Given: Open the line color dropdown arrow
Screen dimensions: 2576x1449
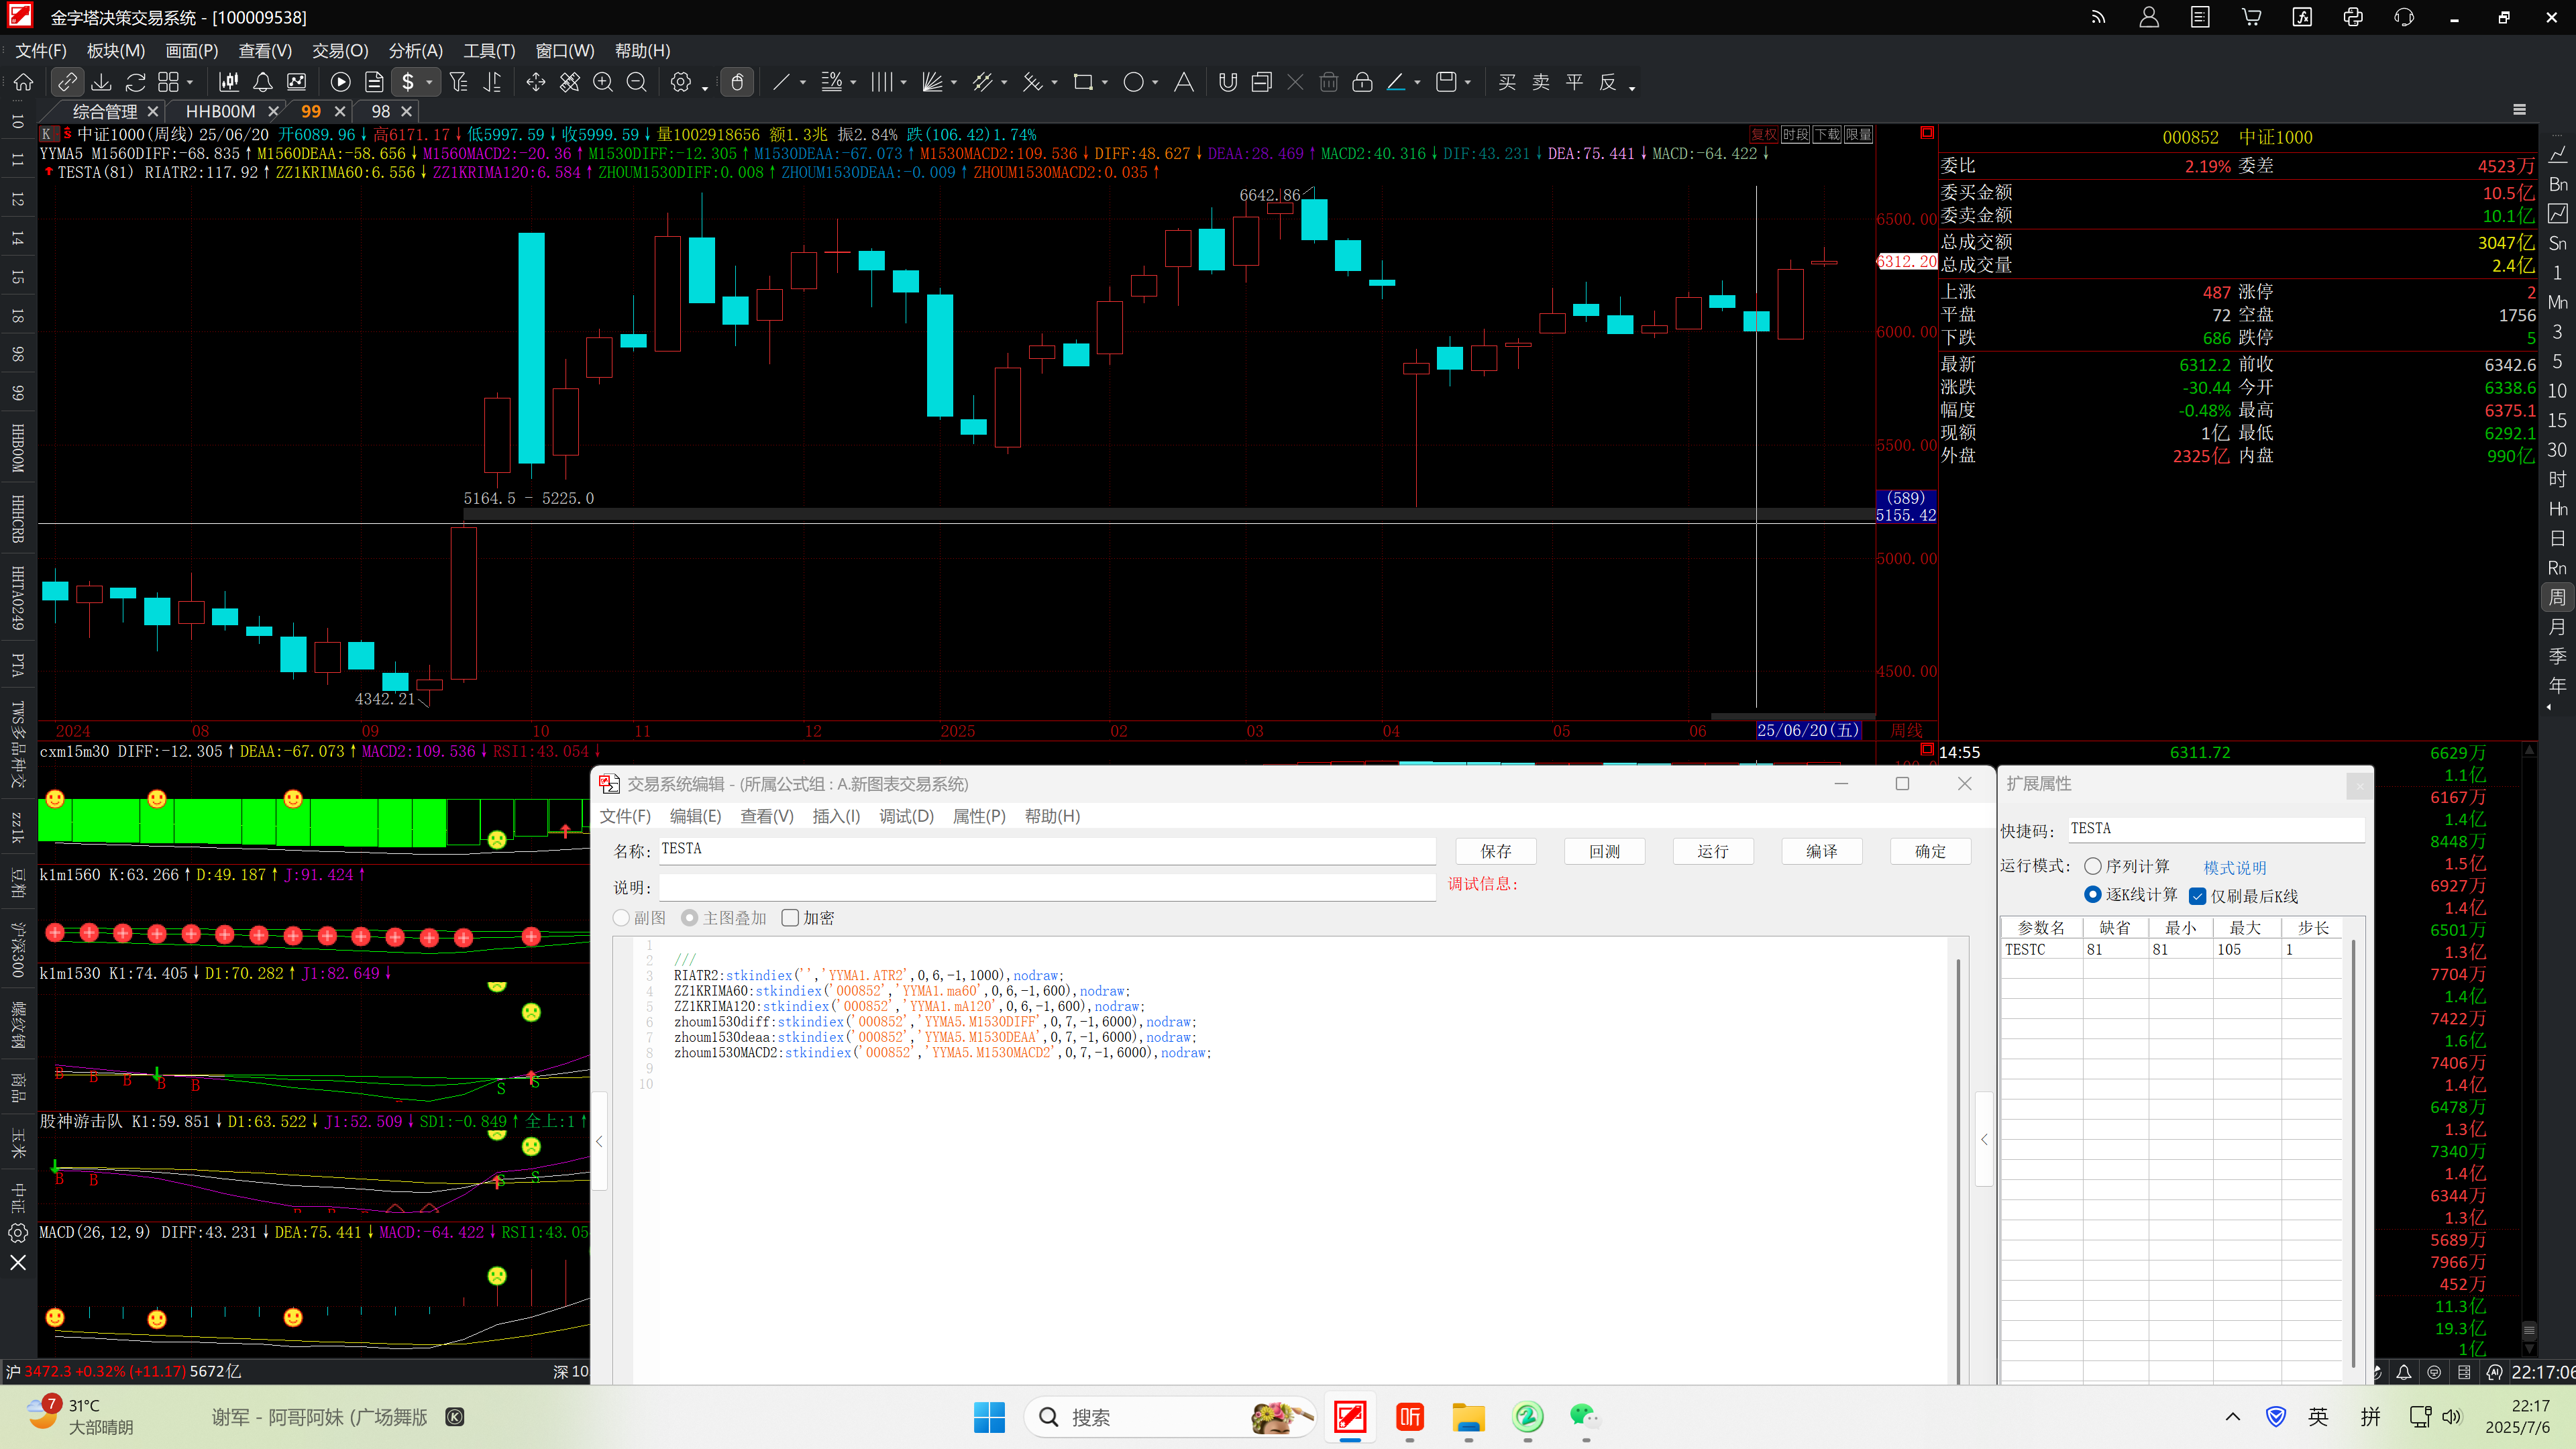Looking at the screenshot, I should pyautogui.click(x=1417, y=83).
